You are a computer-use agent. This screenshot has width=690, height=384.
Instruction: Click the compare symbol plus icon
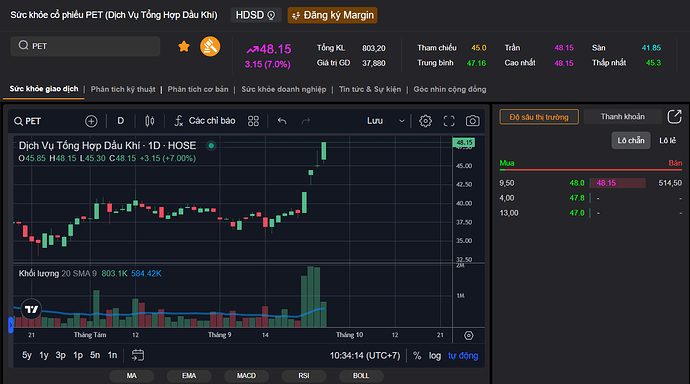click(x=91, y=121)
